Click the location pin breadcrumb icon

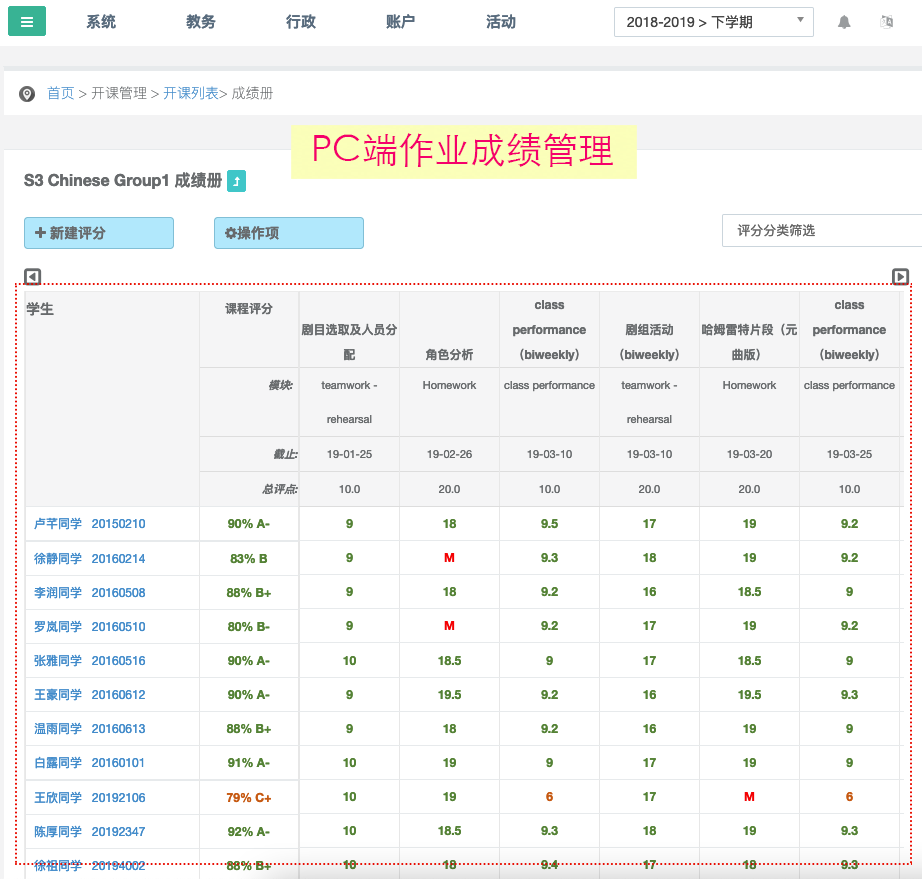tap(27, 94)
